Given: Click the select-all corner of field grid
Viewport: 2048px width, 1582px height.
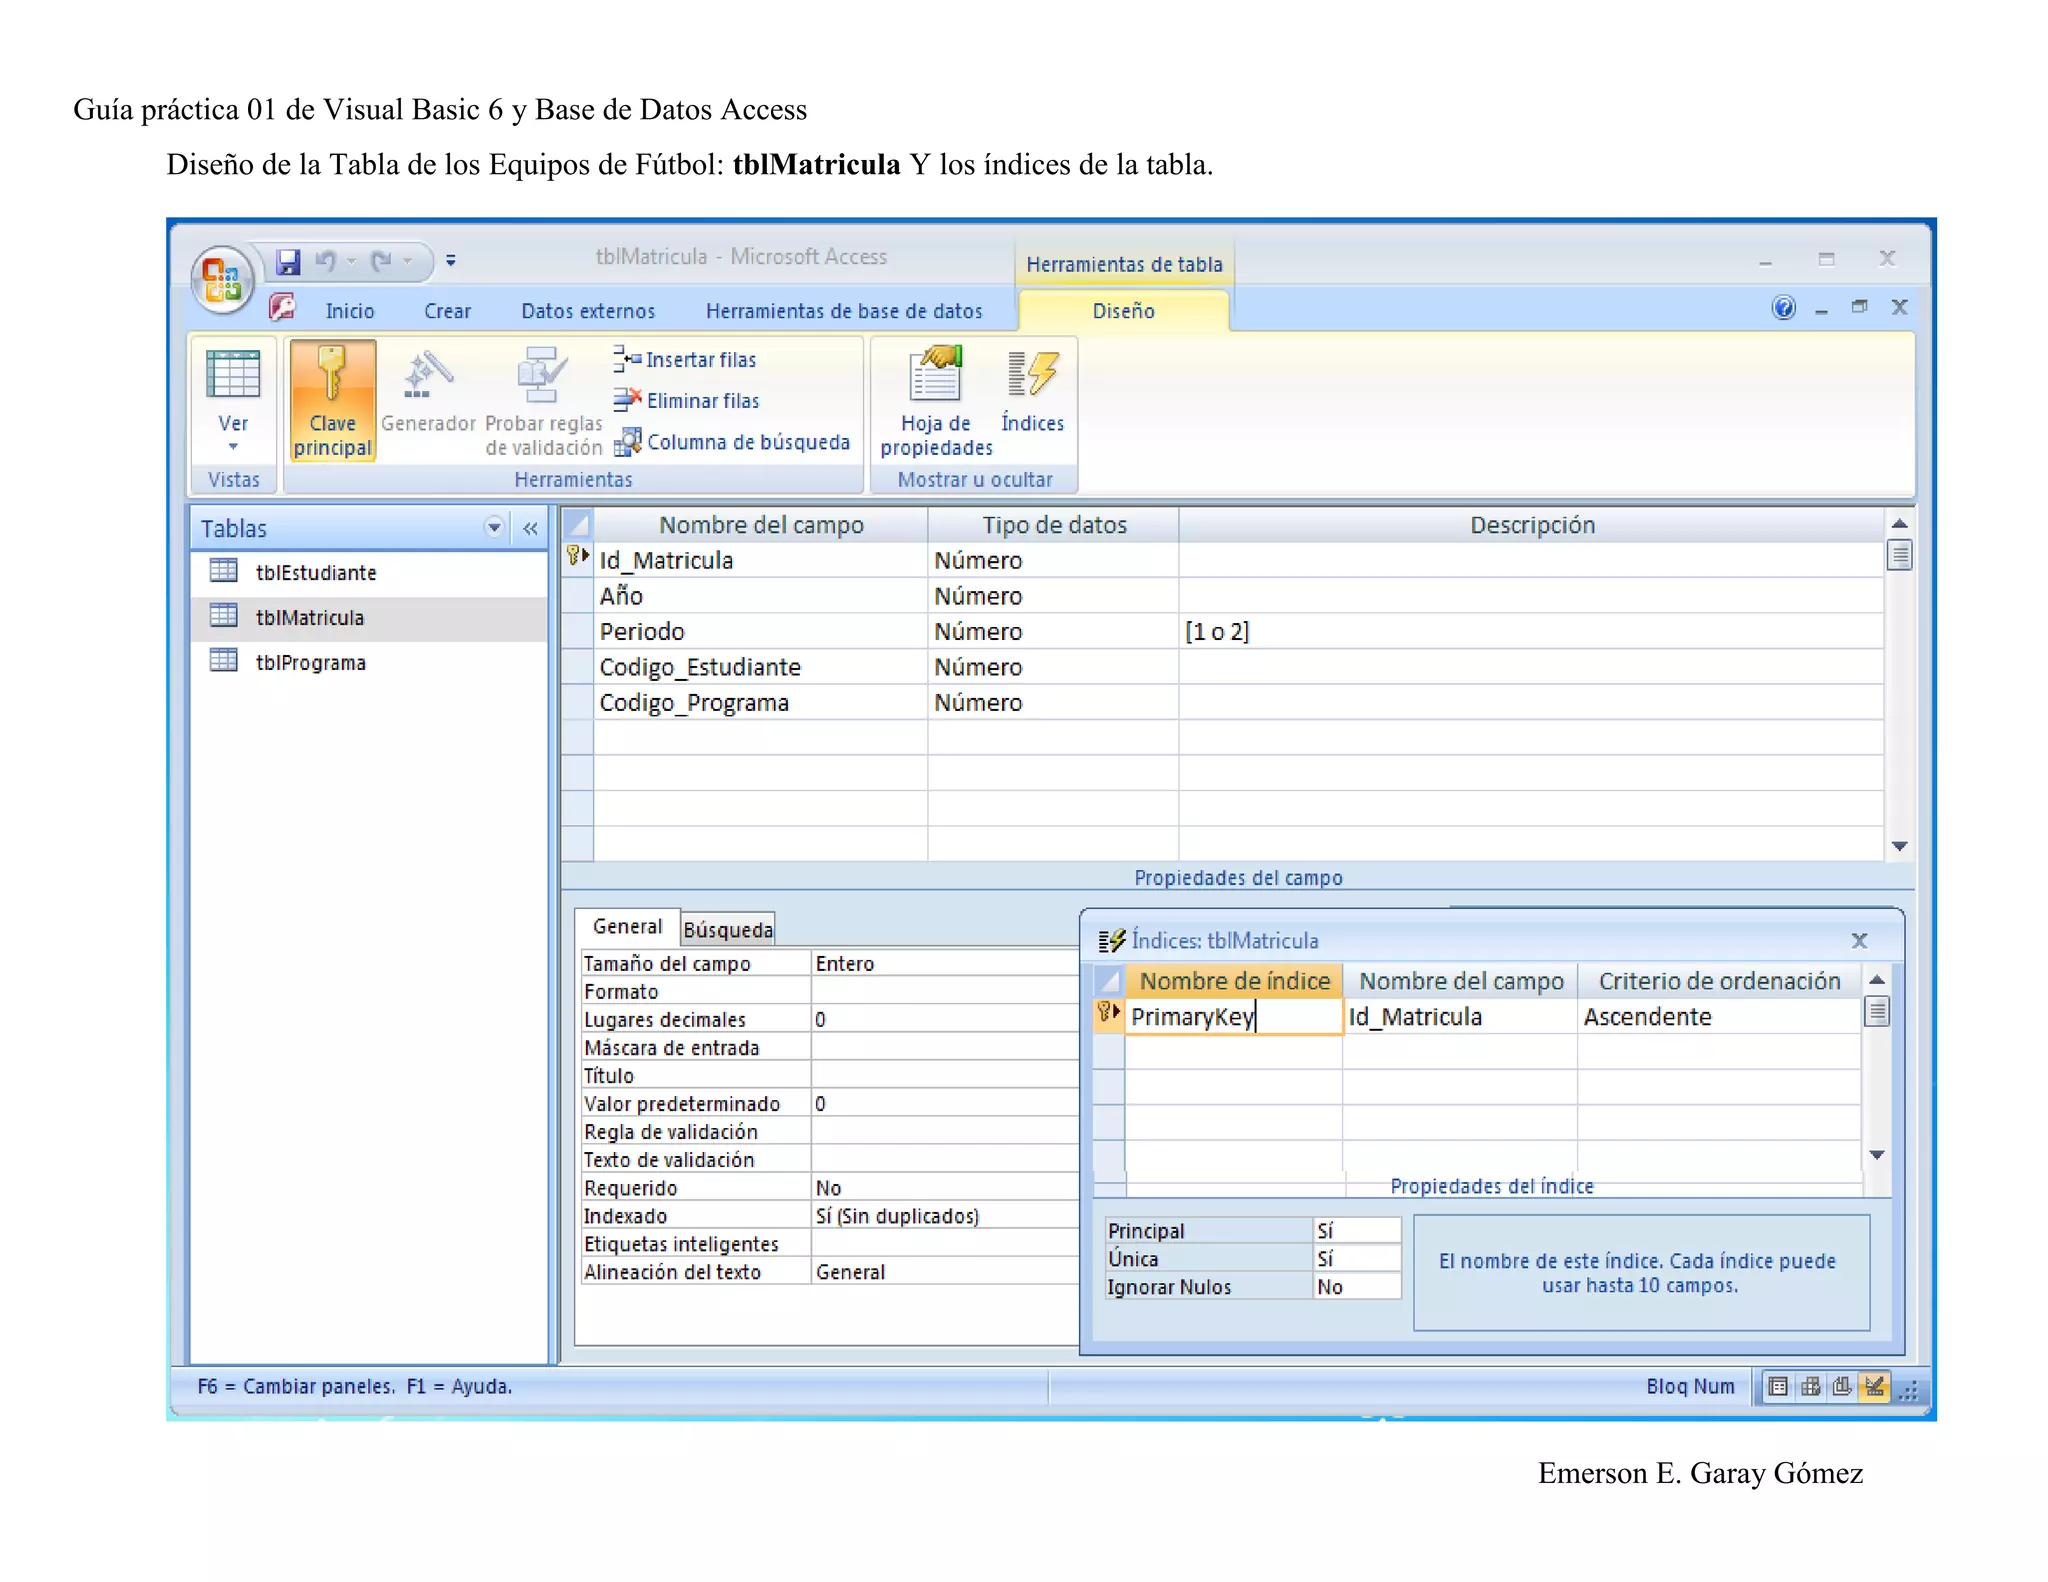Looking at the screenshot, I should point(578,524).
